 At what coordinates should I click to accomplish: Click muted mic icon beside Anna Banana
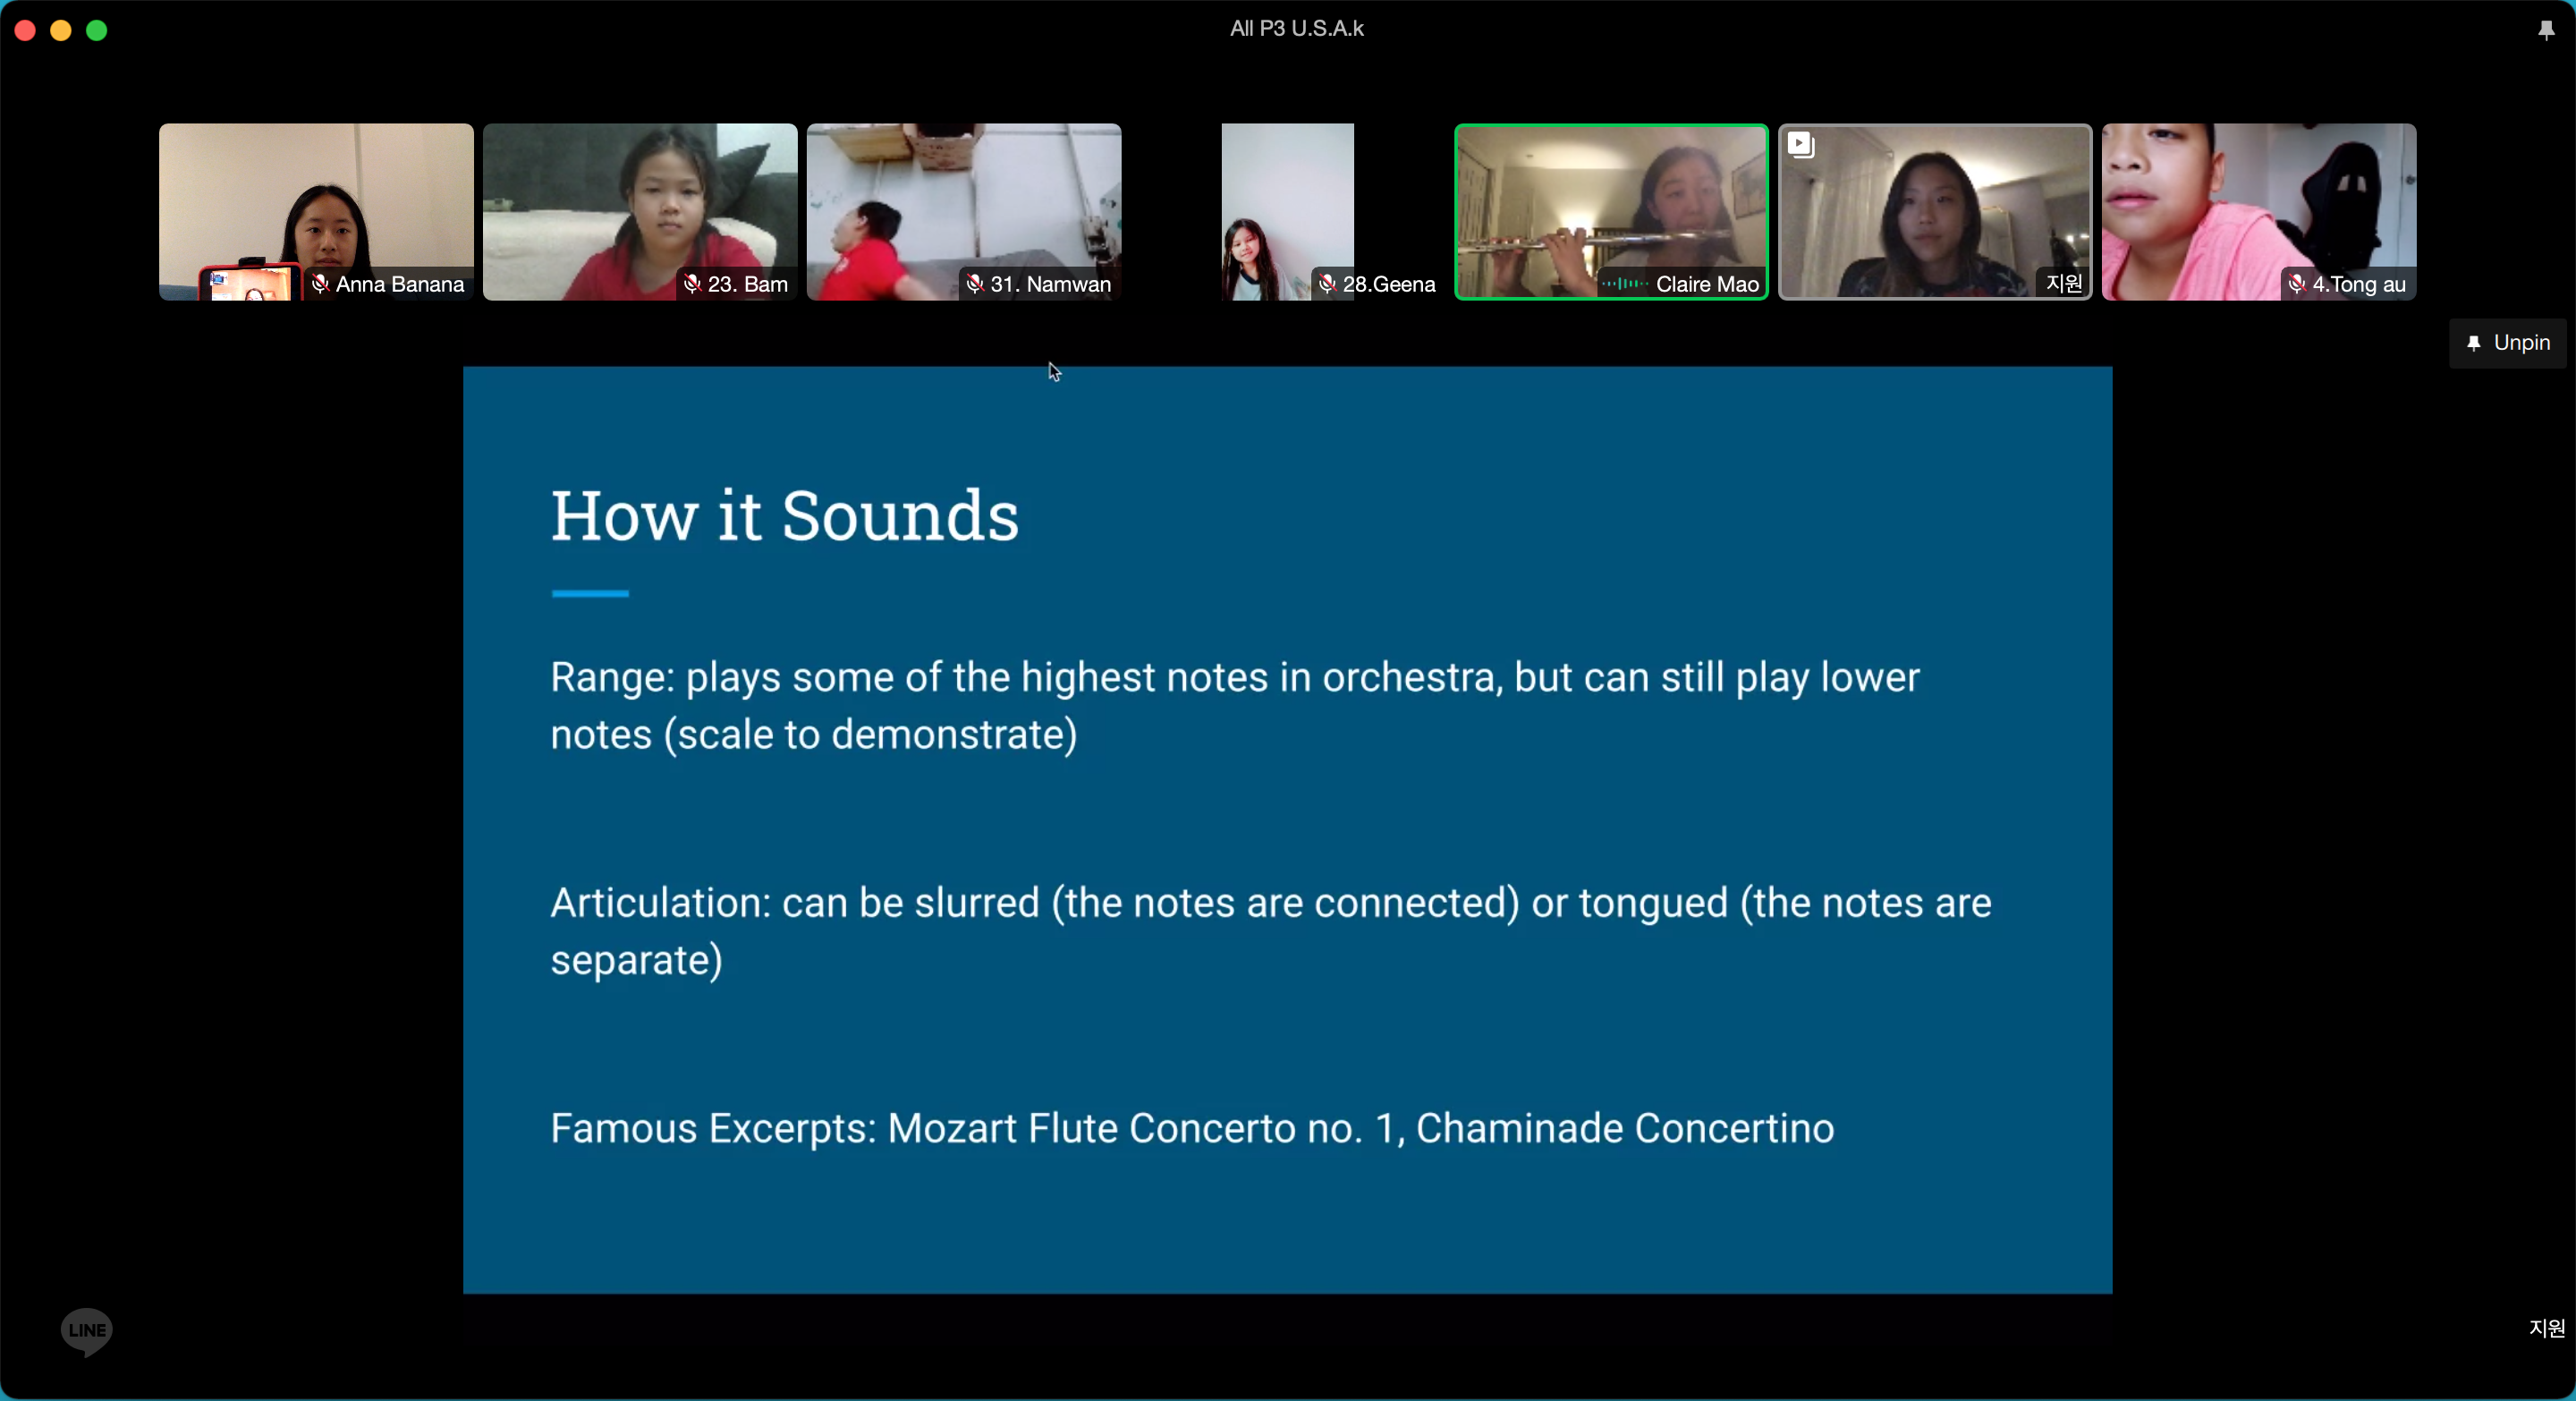320,284
